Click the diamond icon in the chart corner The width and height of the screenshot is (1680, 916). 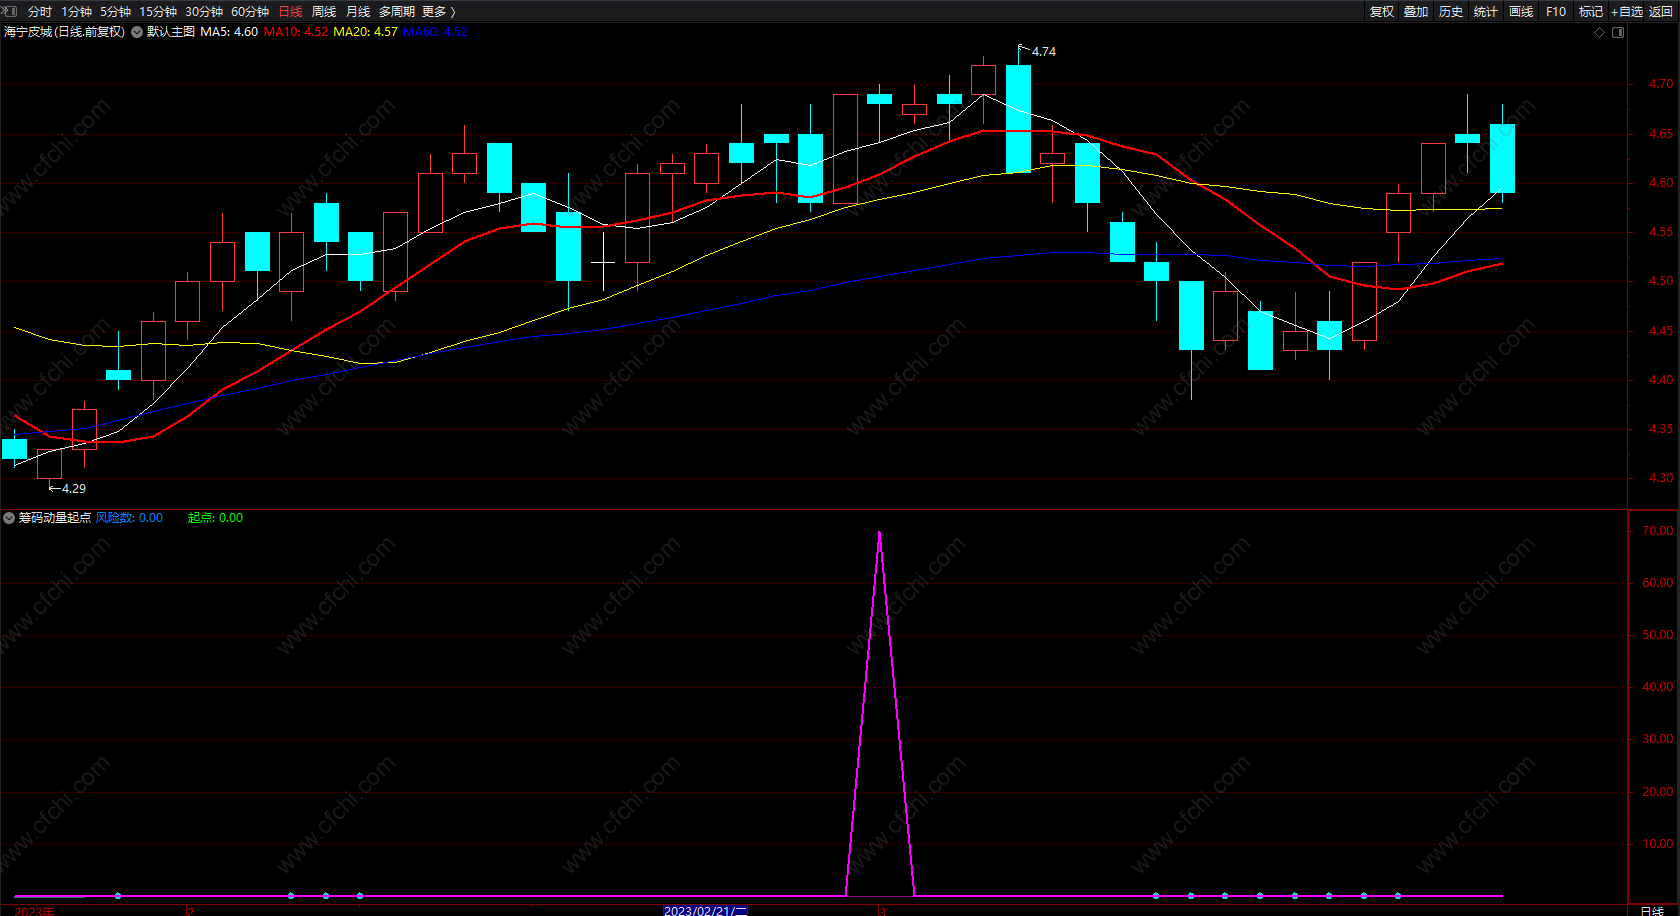(x=1599, y=32)
